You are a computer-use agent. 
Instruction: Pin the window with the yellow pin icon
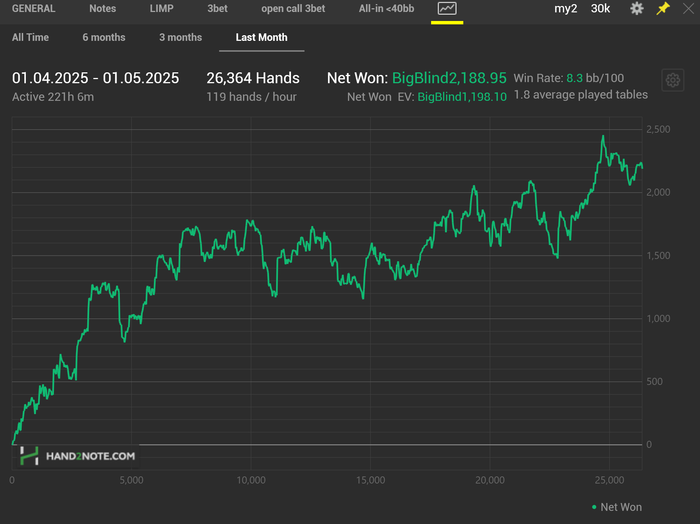coord(663,8)
